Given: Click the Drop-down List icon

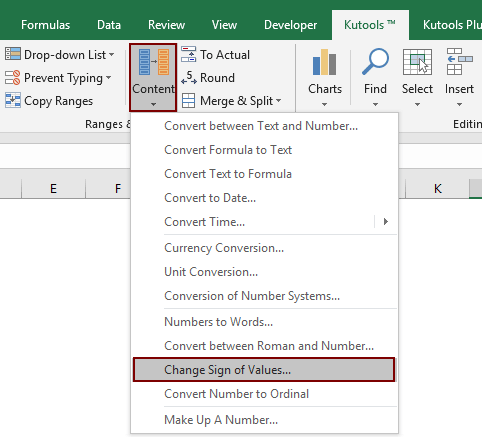Looking at the screenshot, I should (x=13, y=54).
